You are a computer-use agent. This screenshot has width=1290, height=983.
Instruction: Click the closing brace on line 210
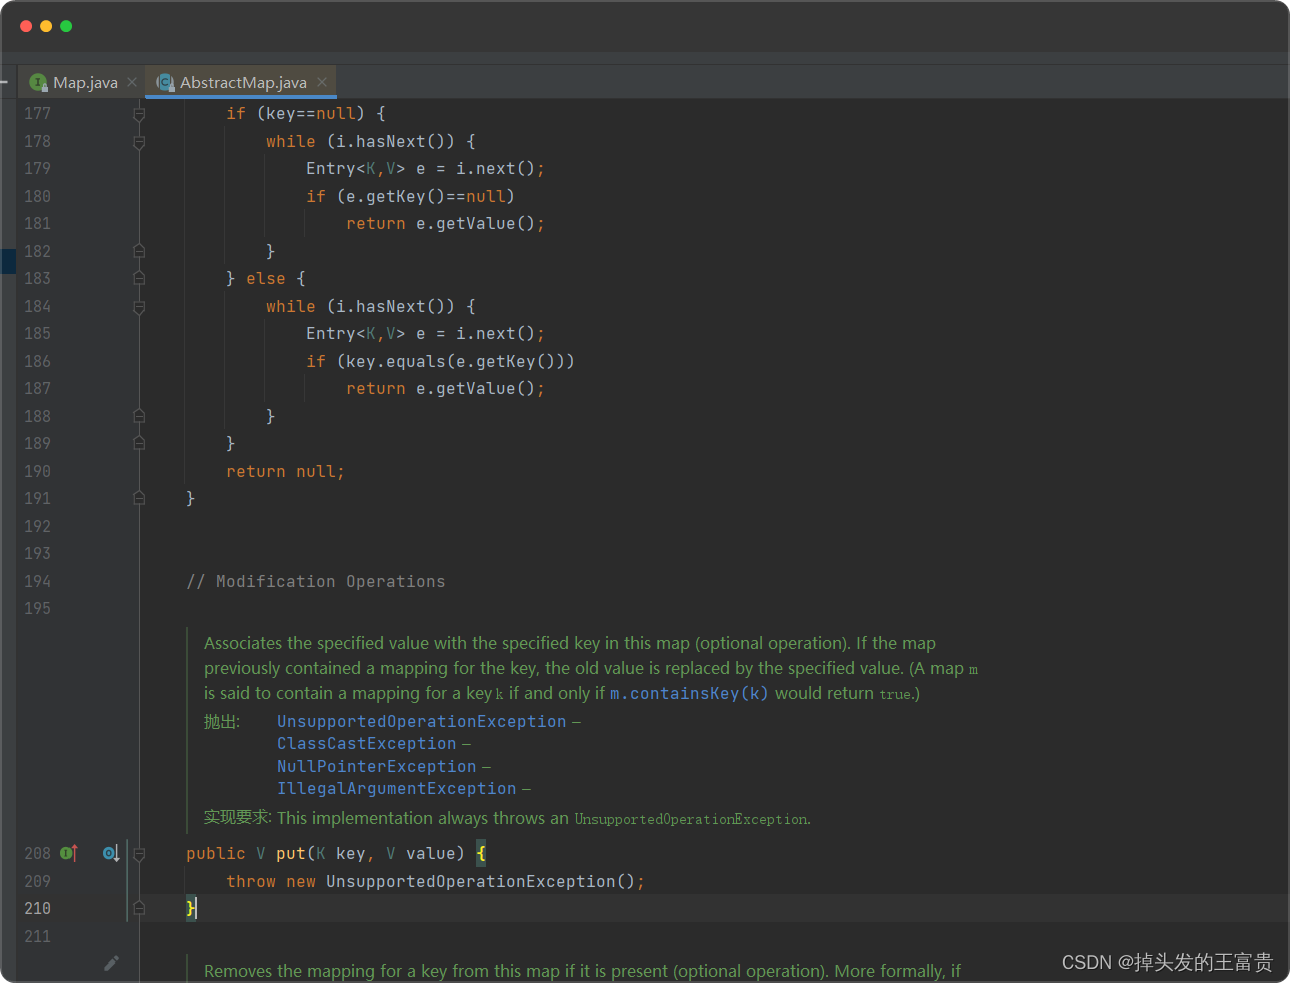click(191, 908)
